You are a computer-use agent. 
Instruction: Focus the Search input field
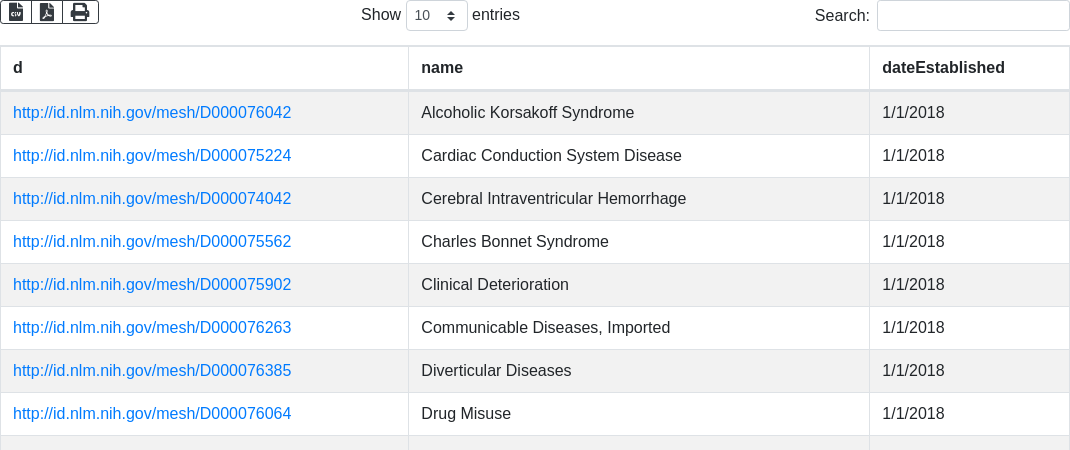tap(972, 16)
